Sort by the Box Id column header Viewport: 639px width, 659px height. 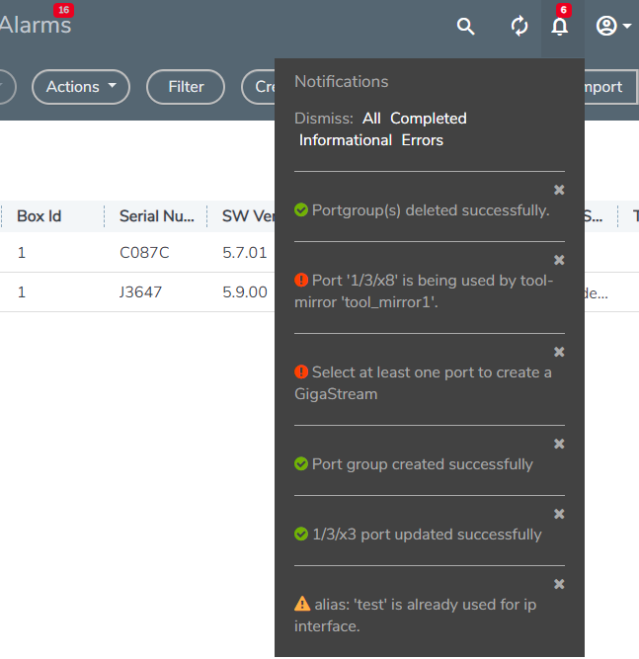[x=39, y=216]
